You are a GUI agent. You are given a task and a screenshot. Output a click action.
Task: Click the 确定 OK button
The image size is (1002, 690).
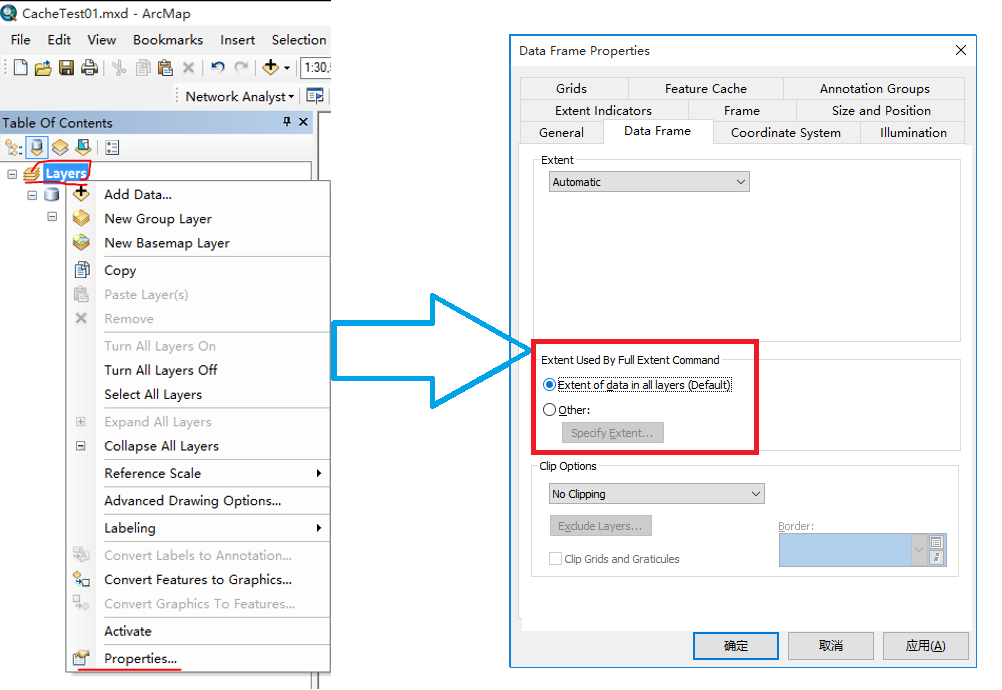[736, 646]
